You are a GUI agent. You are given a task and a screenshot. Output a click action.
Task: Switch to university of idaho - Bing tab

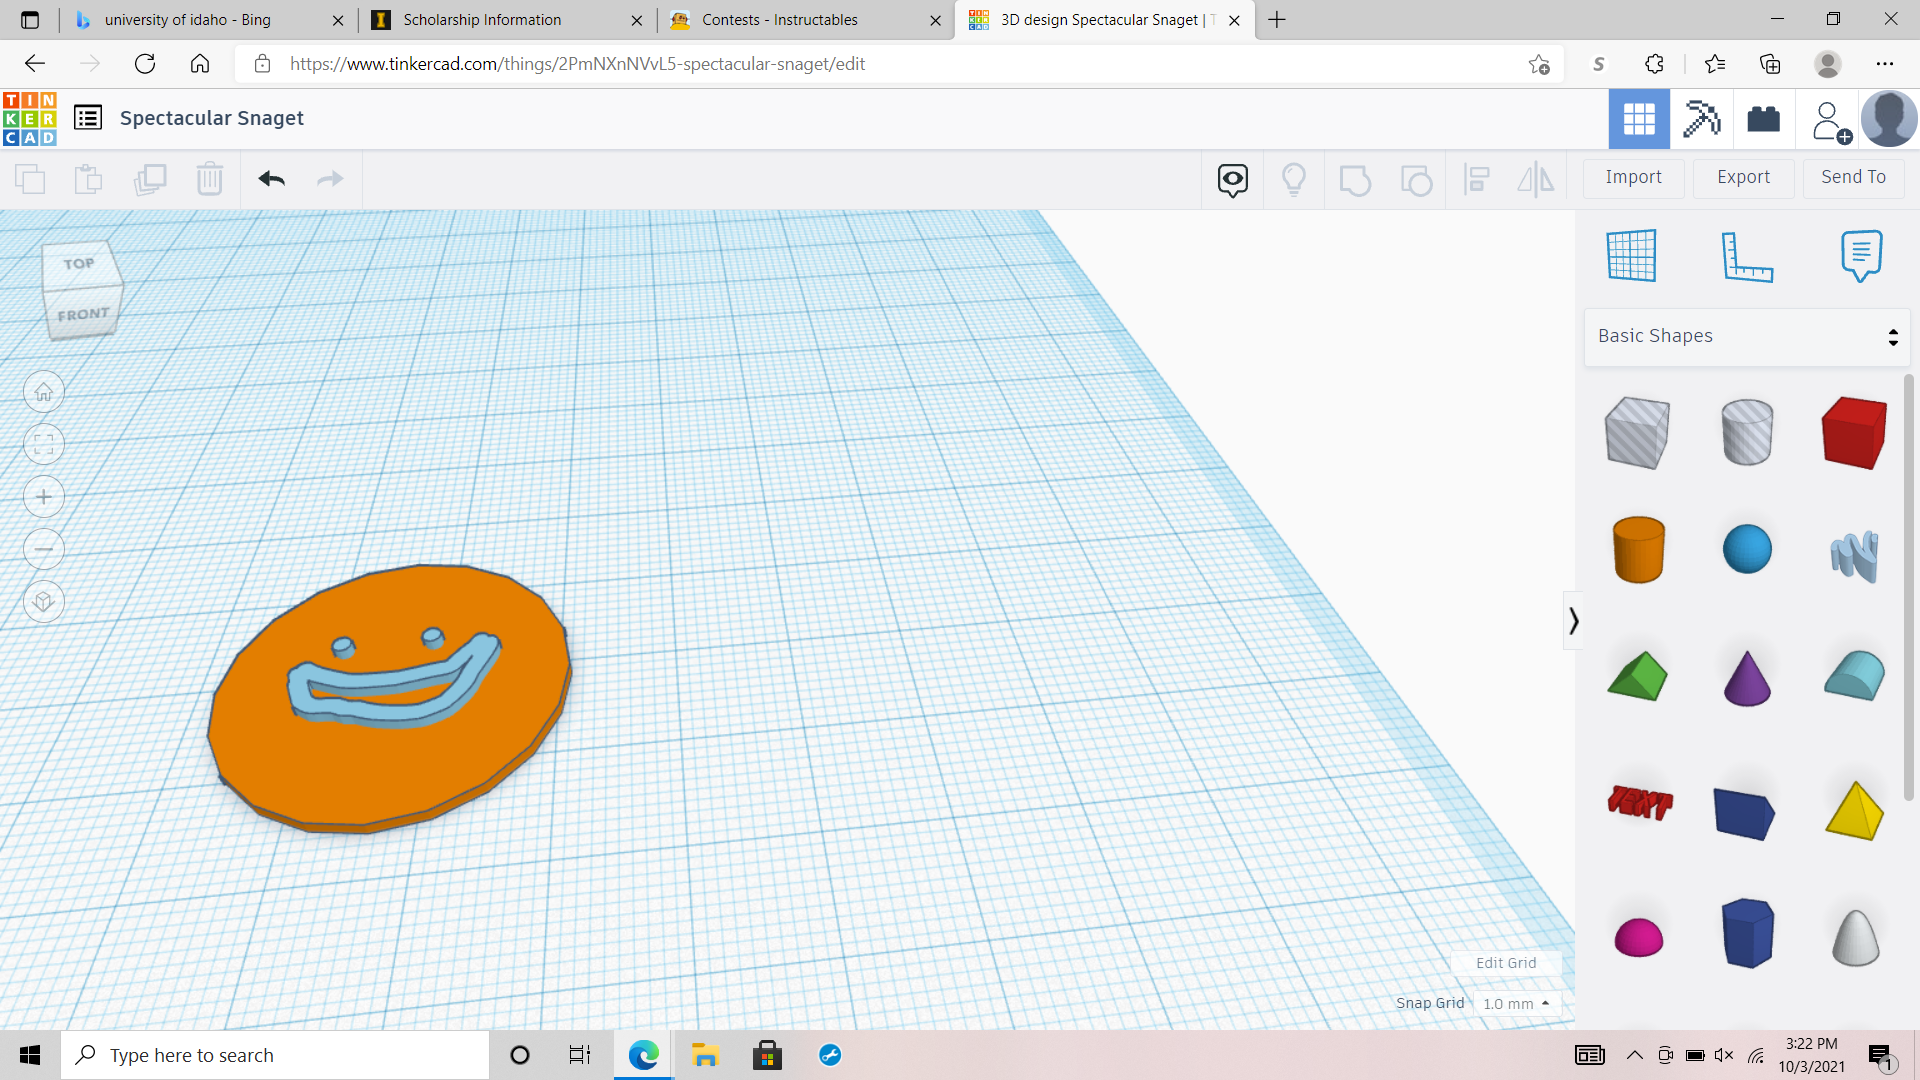[x=210, y=20]
